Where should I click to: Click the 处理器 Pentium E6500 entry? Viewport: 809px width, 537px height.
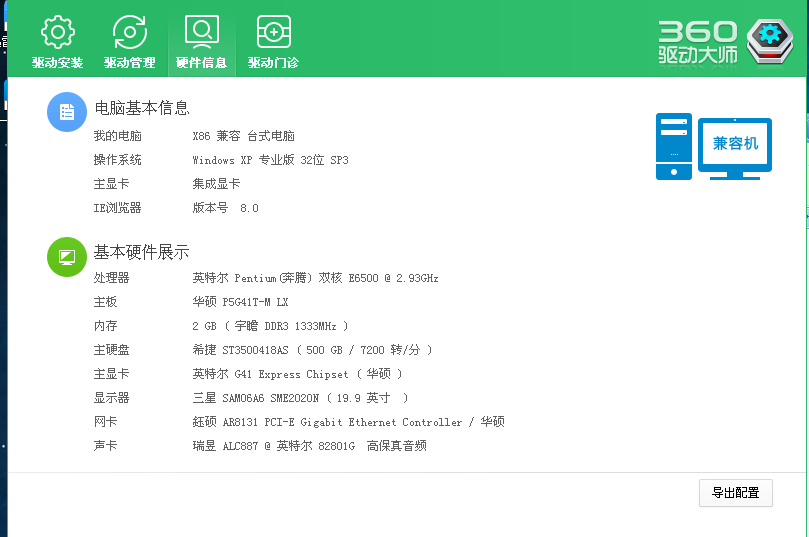click(315, 278)
